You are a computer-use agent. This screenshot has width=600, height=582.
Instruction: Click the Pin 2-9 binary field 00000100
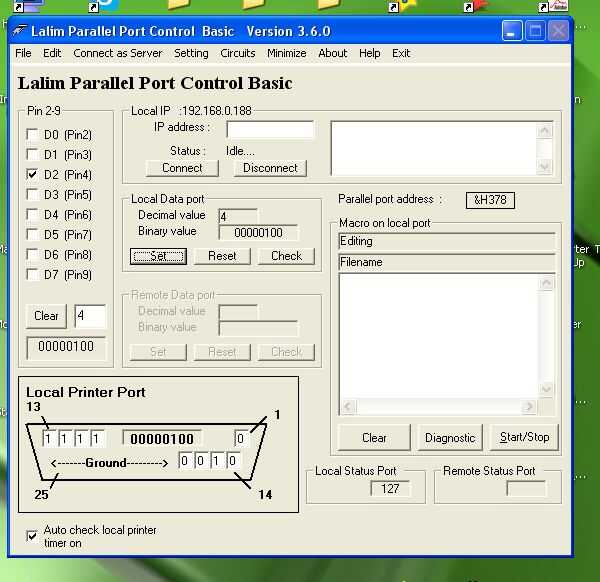[66, 347]
